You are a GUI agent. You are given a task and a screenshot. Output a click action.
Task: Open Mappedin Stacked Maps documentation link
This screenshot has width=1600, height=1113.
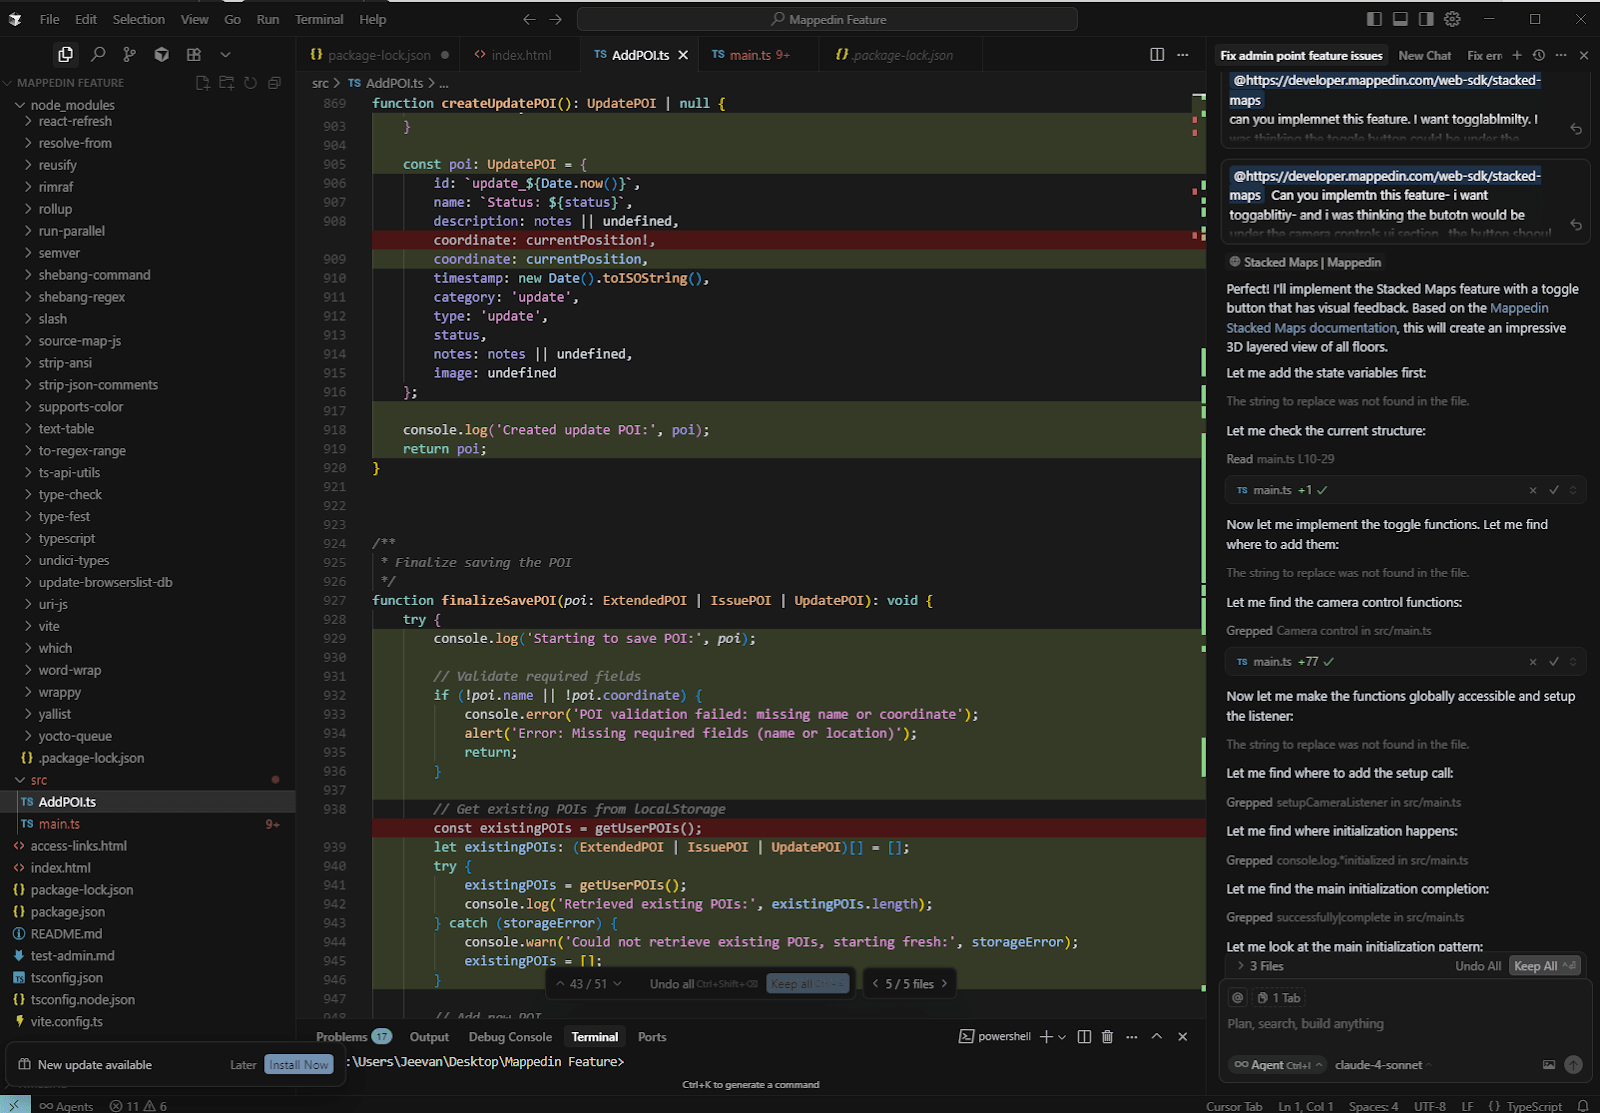pos(1388,318)
